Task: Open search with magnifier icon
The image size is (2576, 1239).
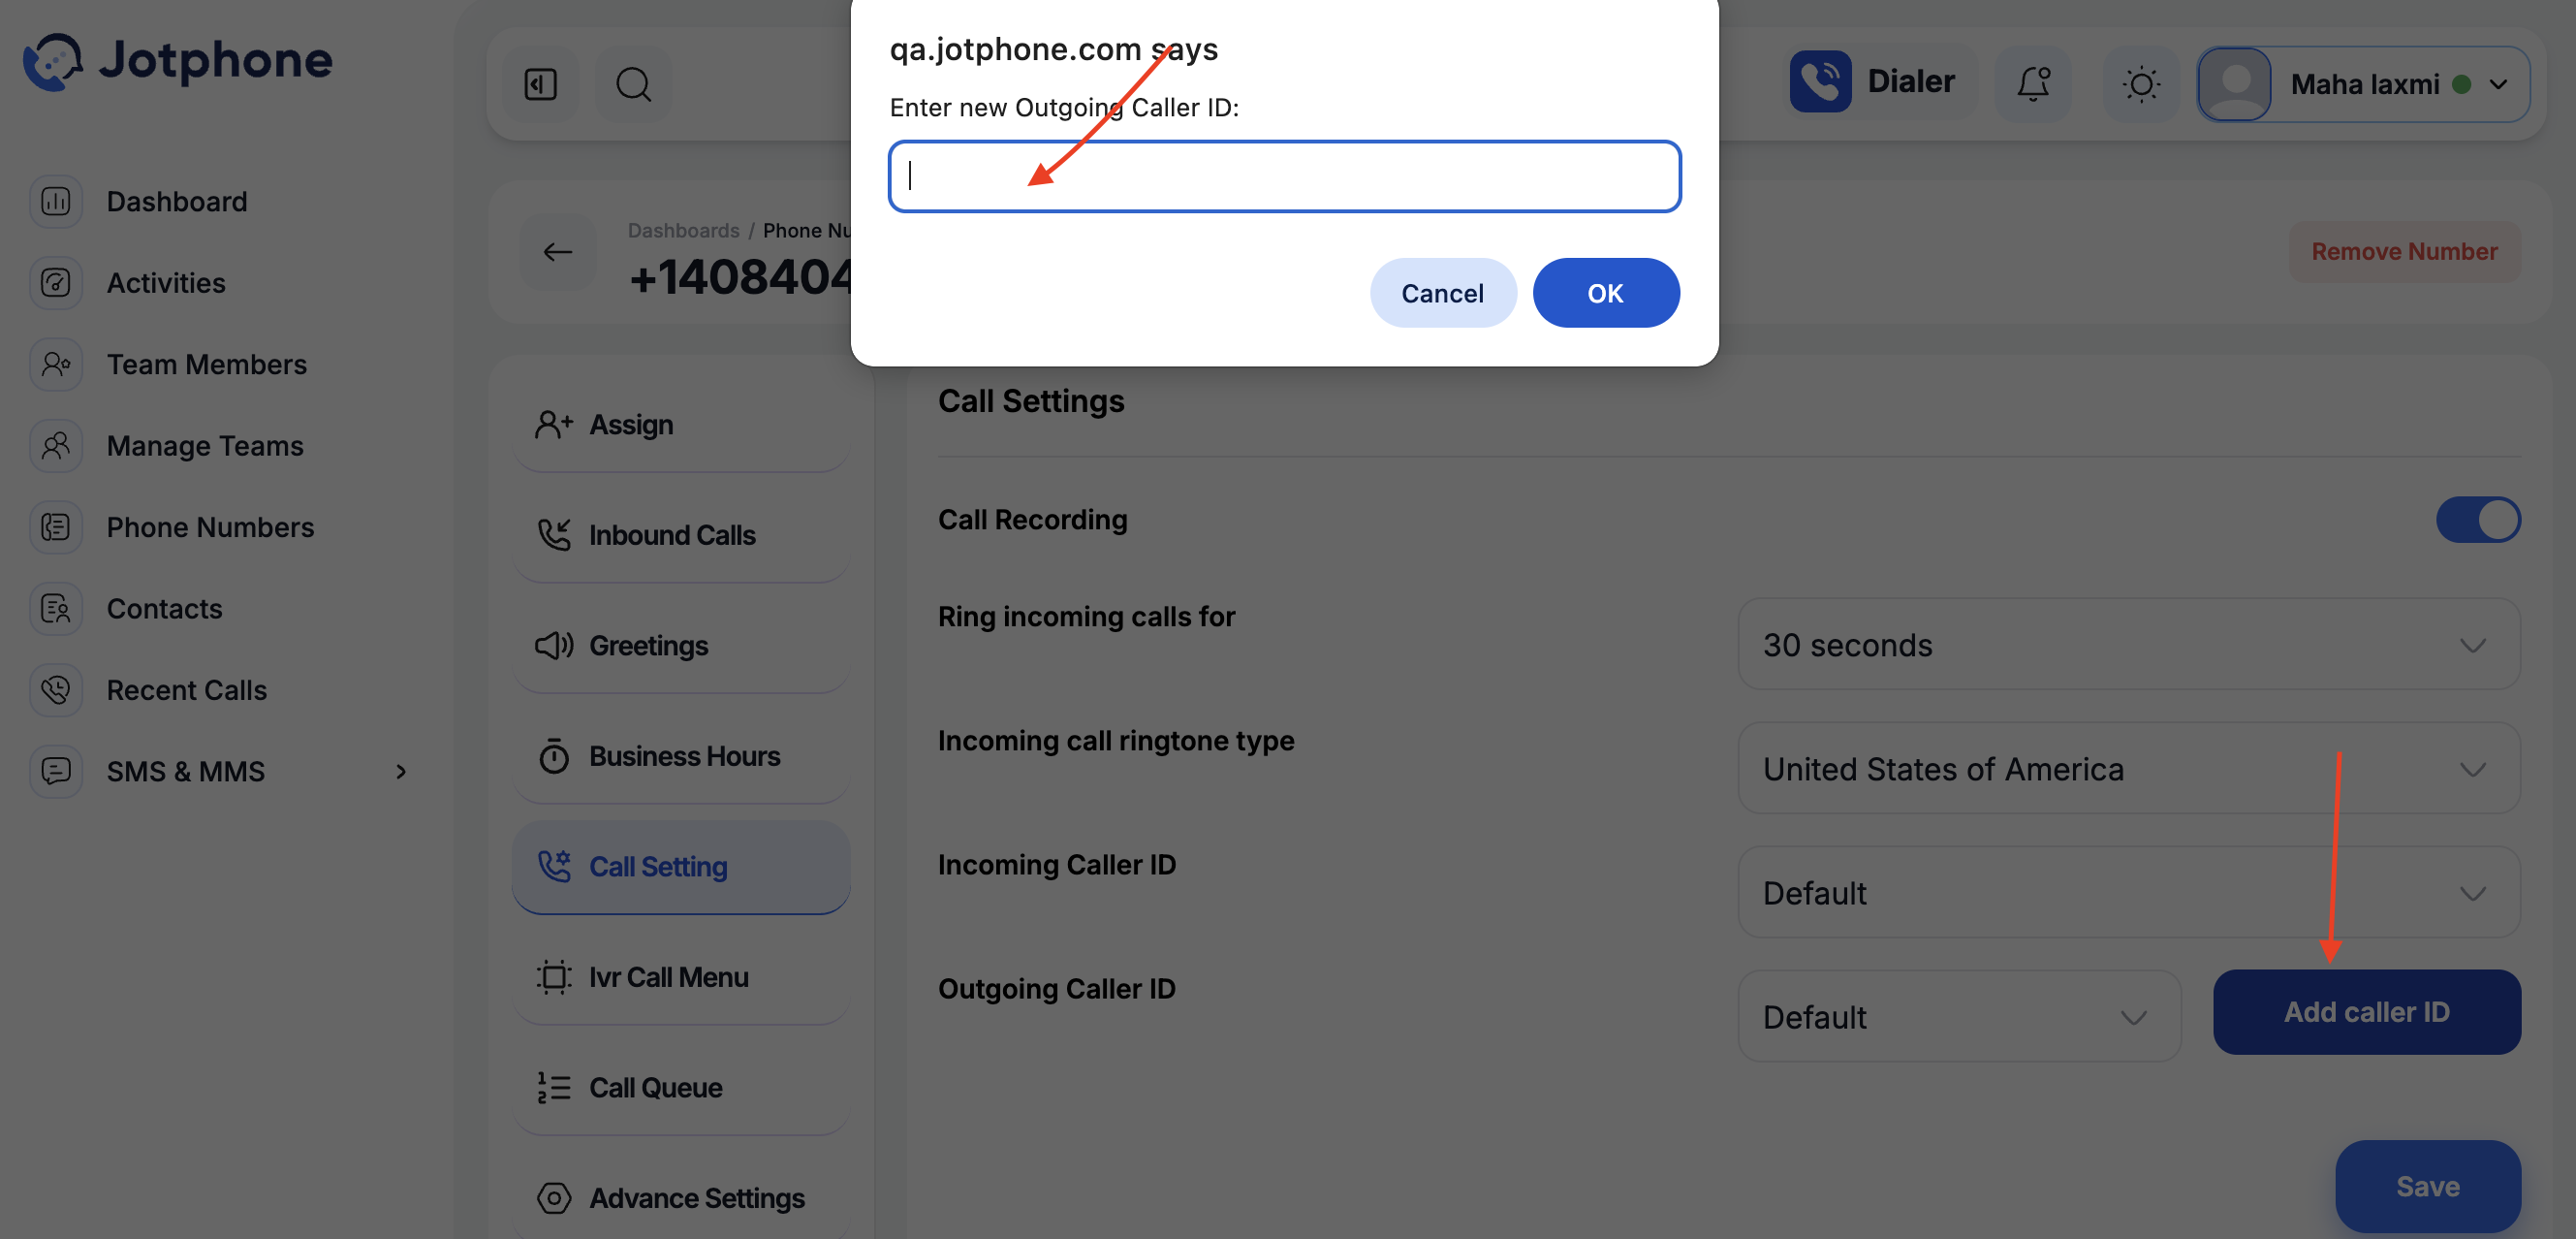Action: (633, 84)
